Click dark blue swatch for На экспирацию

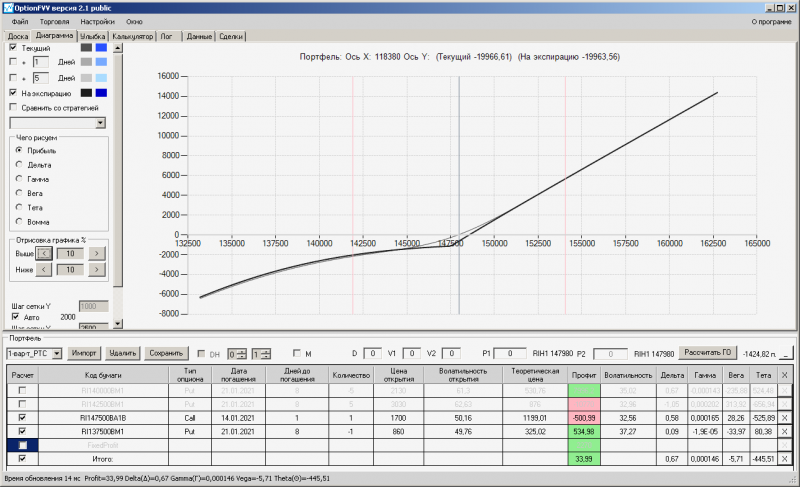tap(102, 93)
